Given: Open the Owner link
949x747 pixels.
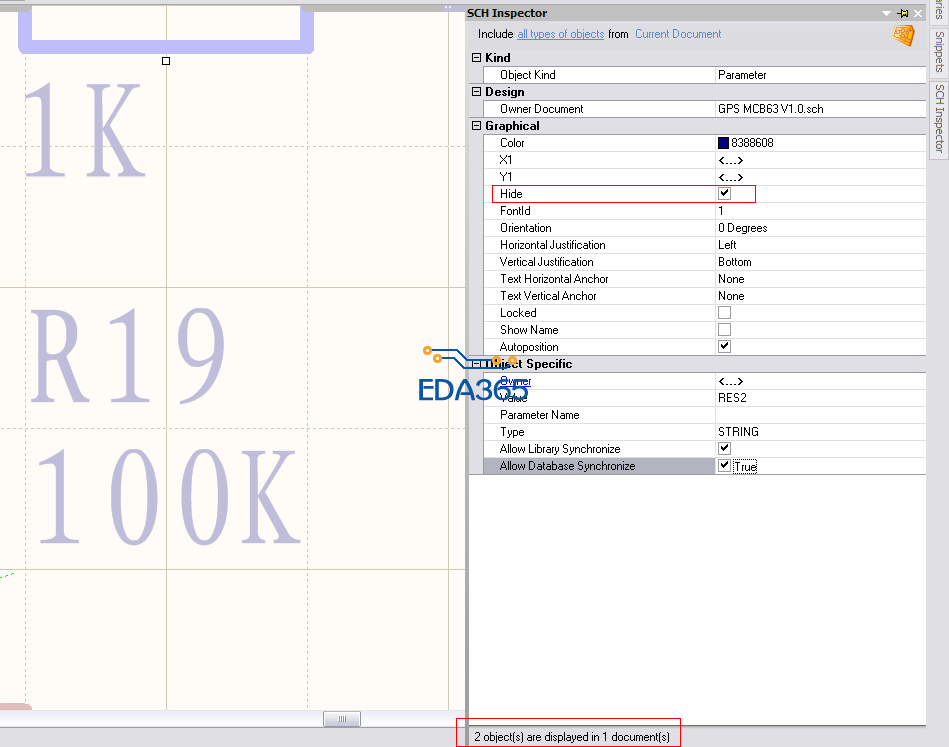Looking at the screenshot, I should point(516,381).
